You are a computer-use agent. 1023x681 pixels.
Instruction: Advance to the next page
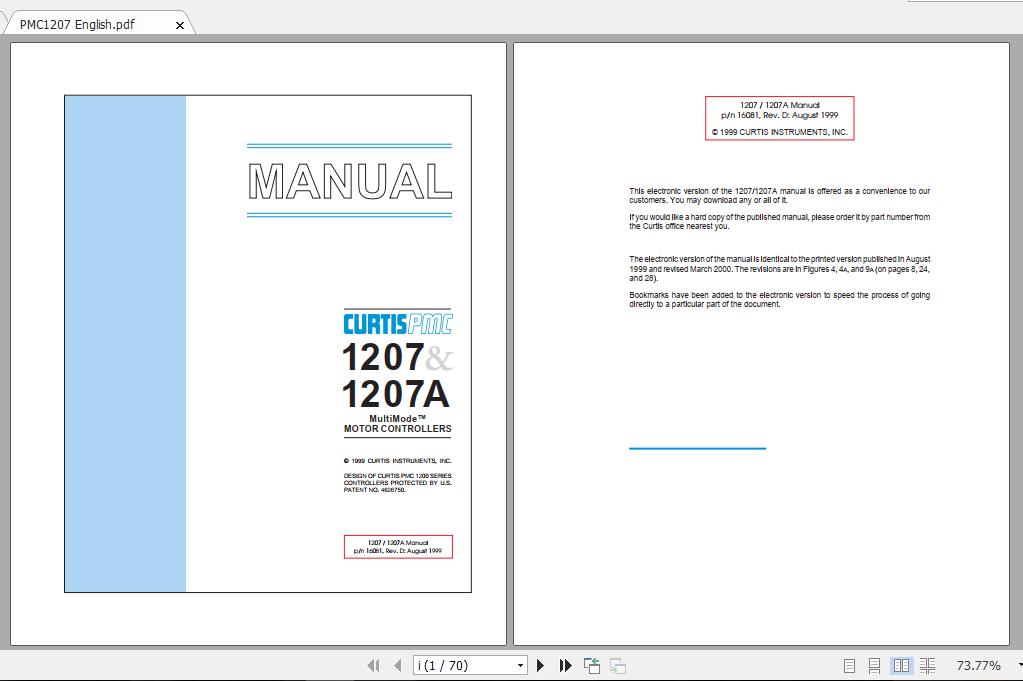point(540,665)
